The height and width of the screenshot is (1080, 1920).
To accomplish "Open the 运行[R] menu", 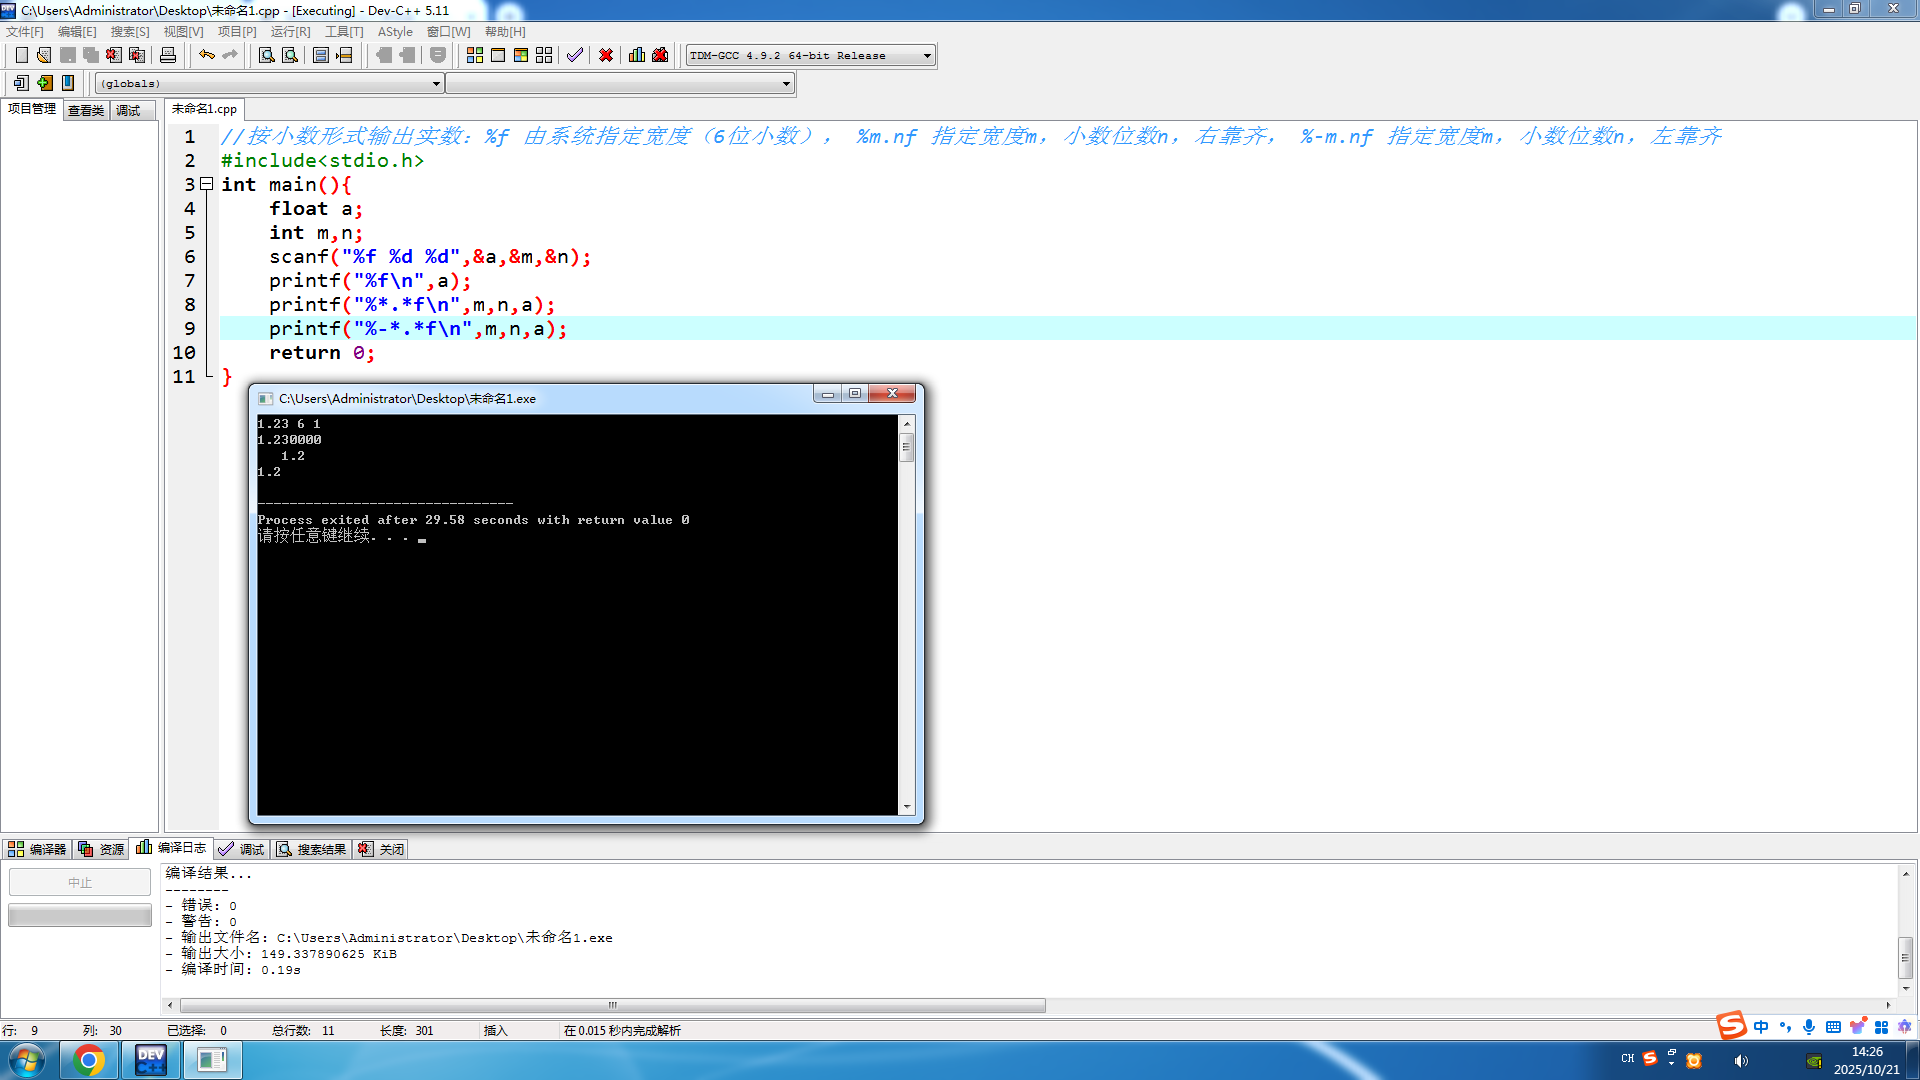I will (290, 32).
